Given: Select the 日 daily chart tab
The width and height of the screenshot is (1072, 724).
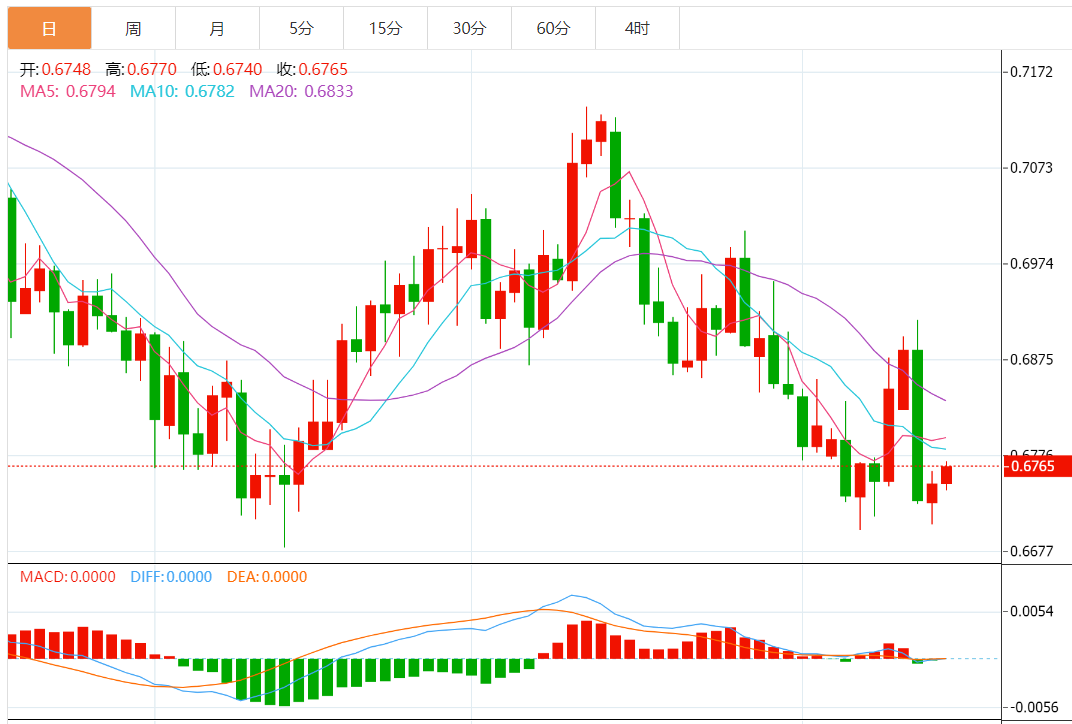Looking at the screenshot, I should [49, 29].
